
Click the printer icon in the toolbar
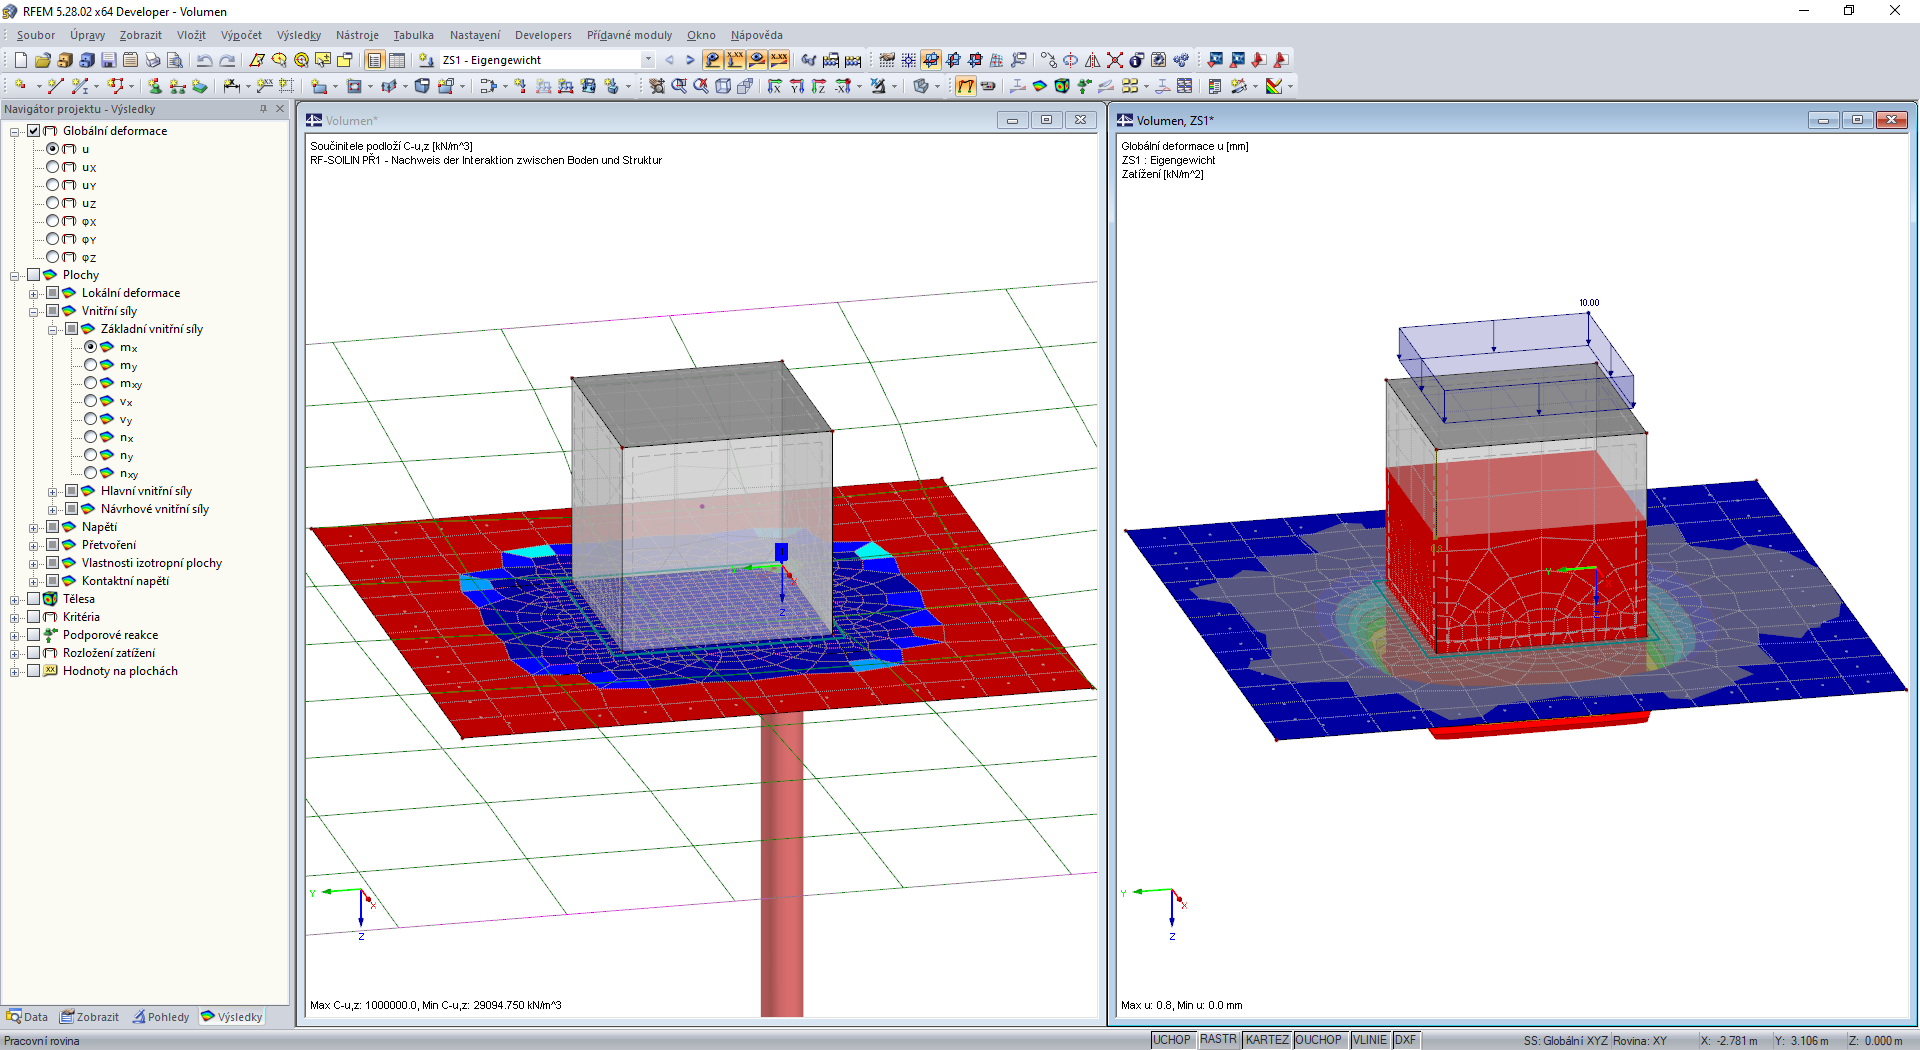pyautogui.click(x=152, y=60)
